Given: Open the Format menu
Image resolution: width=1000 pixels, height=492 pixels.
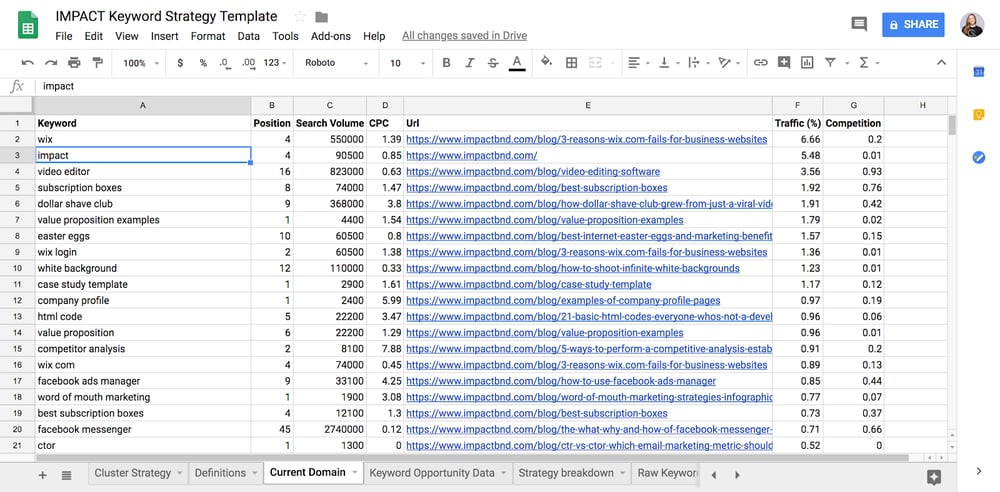Looking at the screenshot, I should [208, 36].
